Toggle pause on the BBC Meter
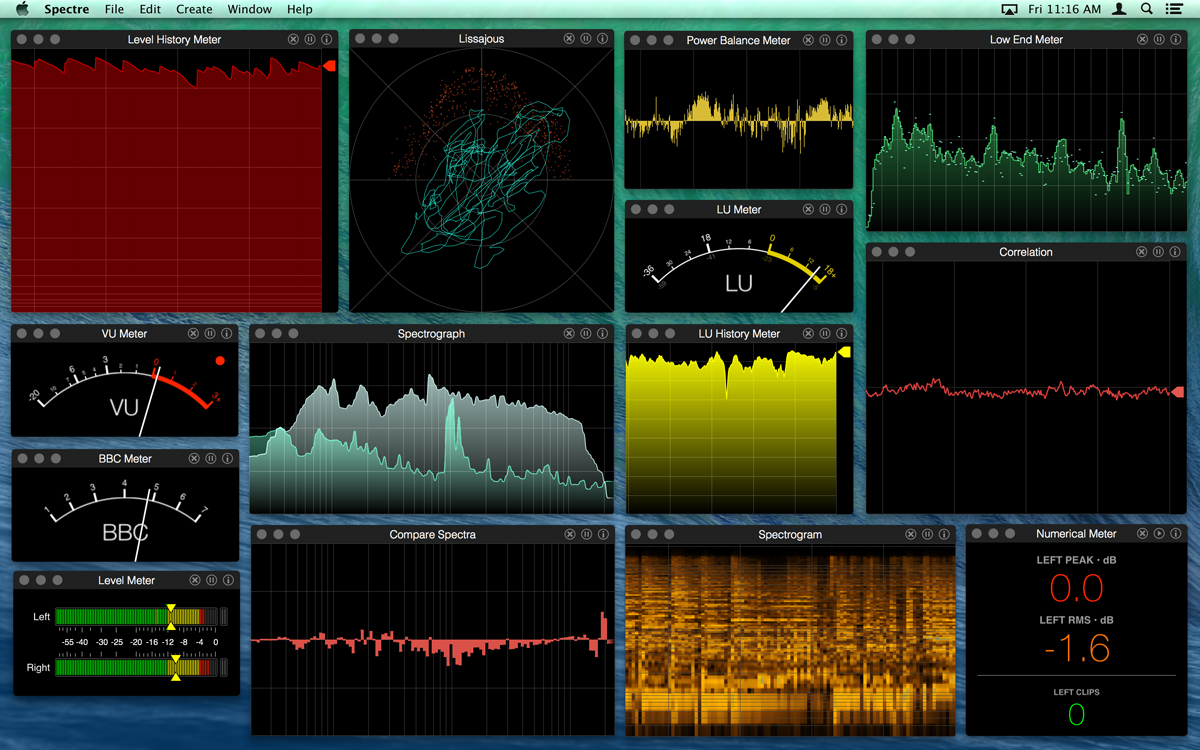The height and width of the screenshot is (750, 1200). 210,458
